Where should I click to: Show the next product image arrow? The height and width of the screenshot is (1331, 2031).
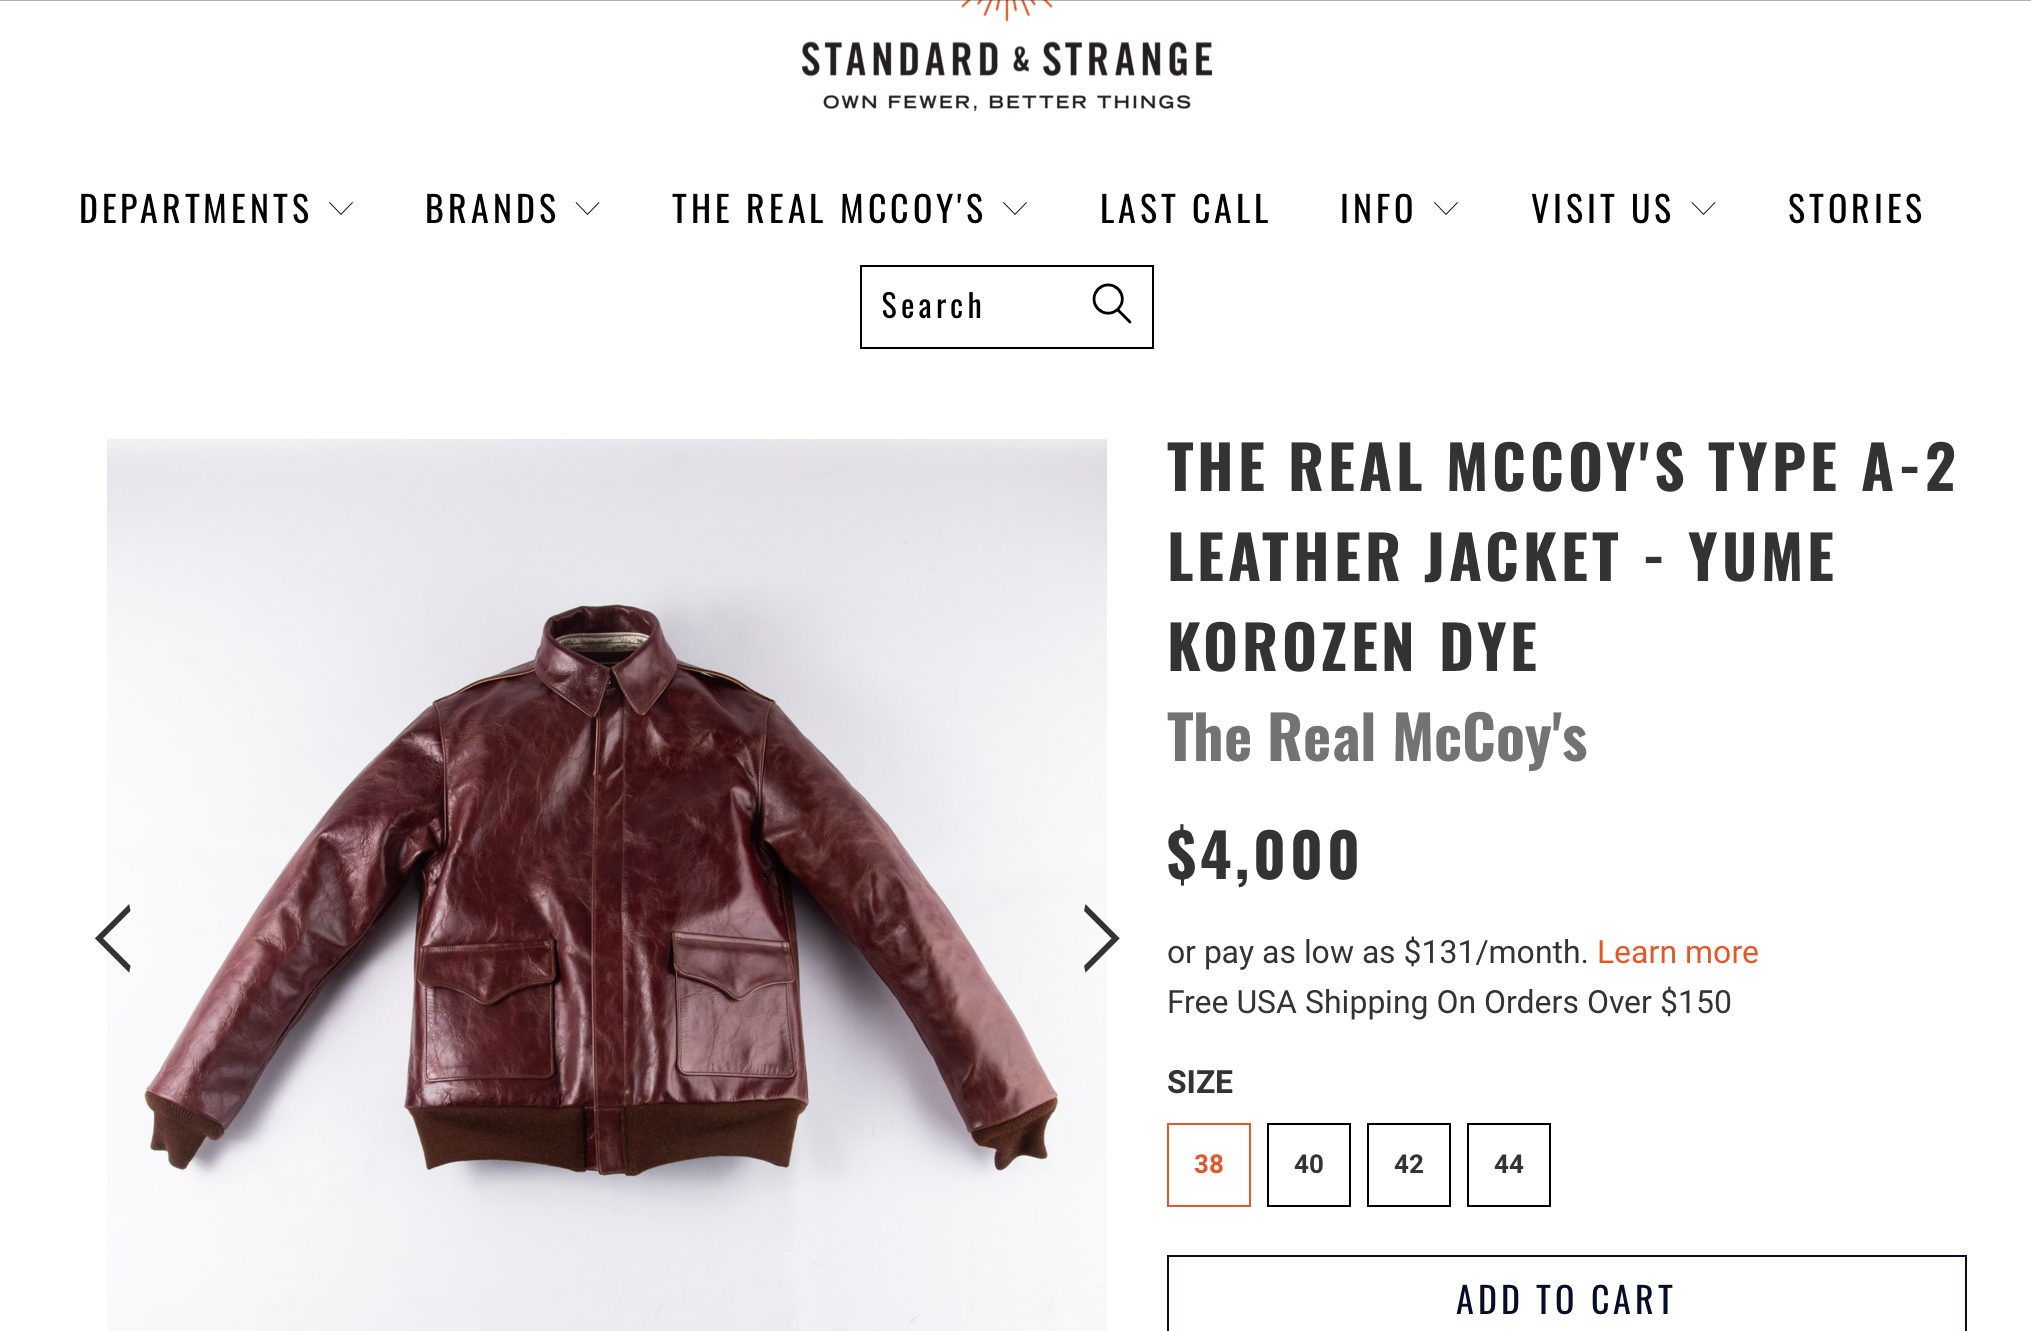point(1100,938)
